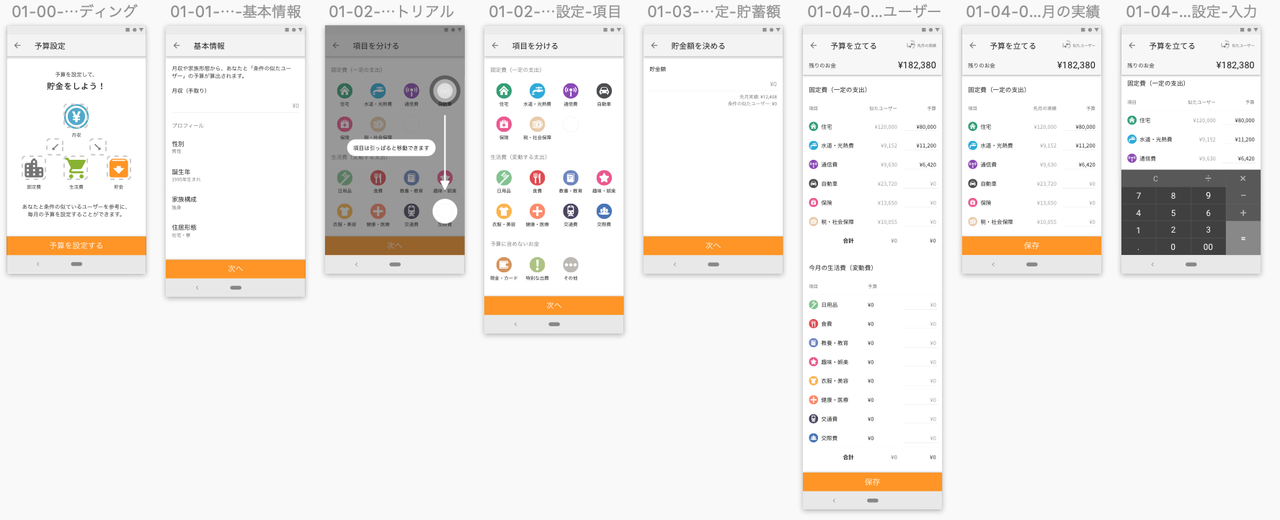Switch to 先月の実績 in 01-04 ユーザー screen header
This screenshot has width=1280, height=520.
(x=921, y=45)
